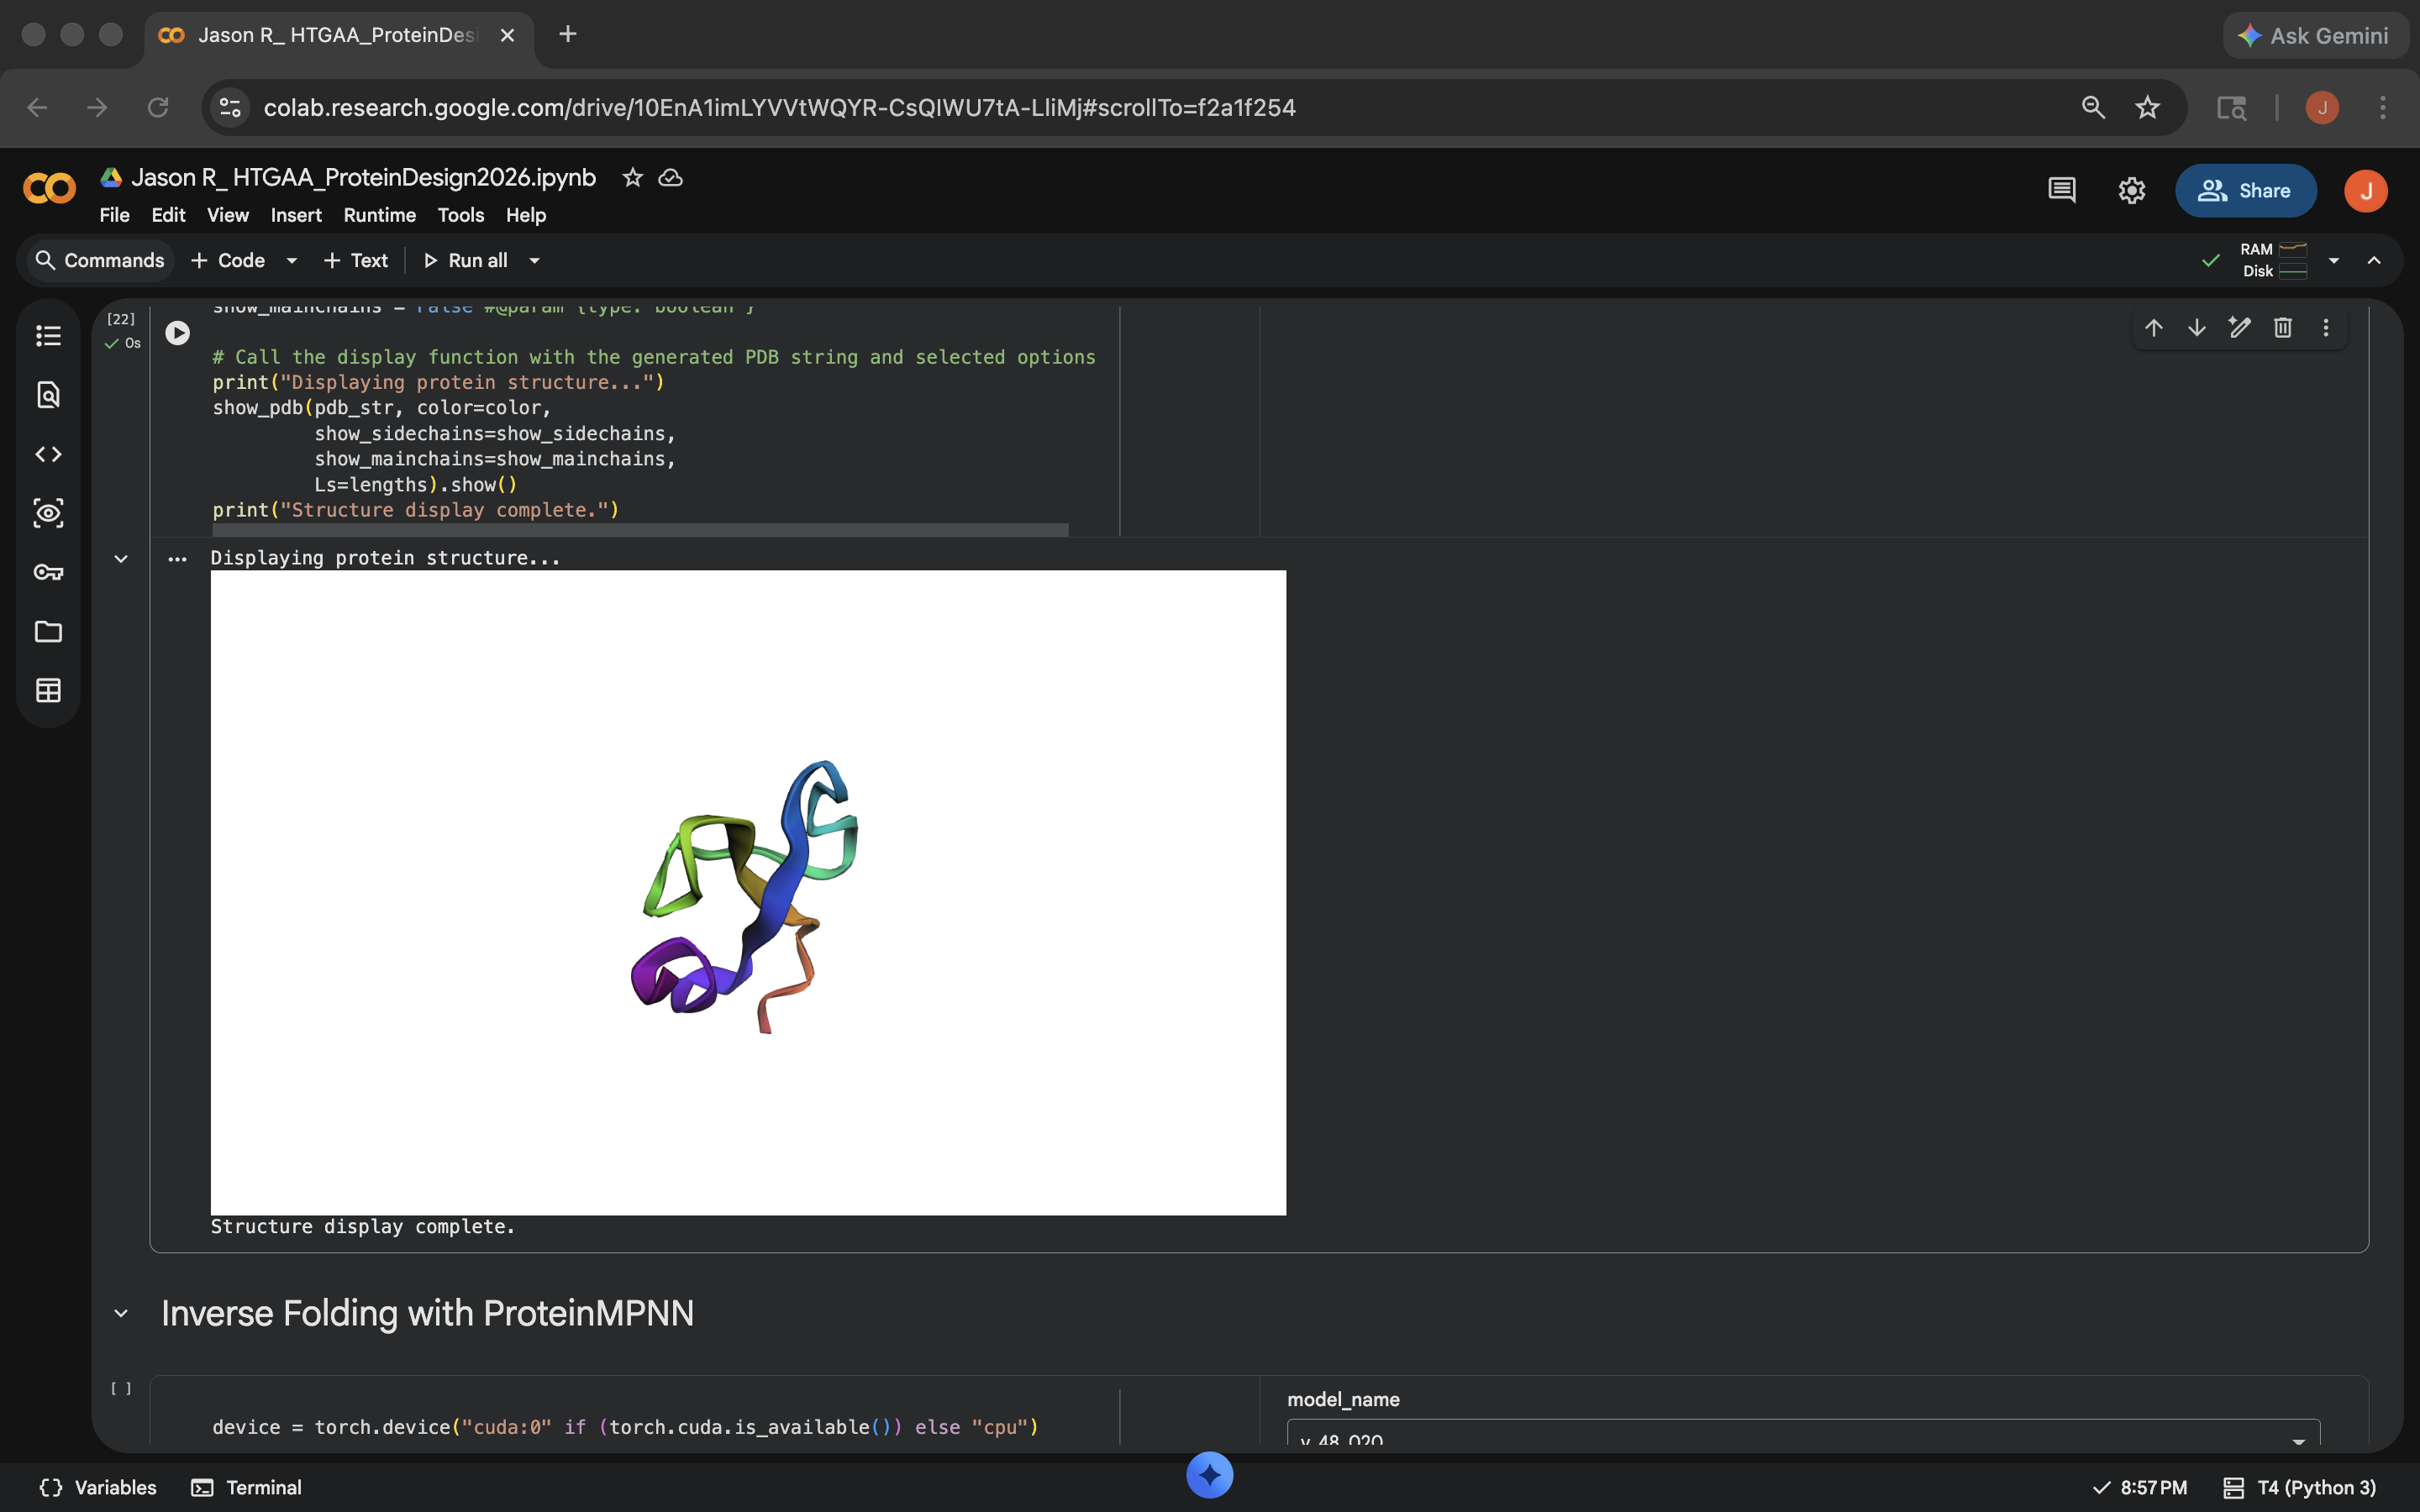Open Terminal in status bar
The height and width of the screenshot is (1512, 2420).
click(x=246, y=1488)
